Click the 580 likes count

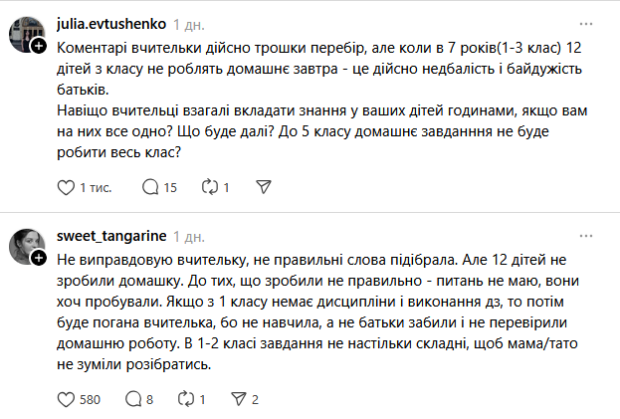coord(89,400)
